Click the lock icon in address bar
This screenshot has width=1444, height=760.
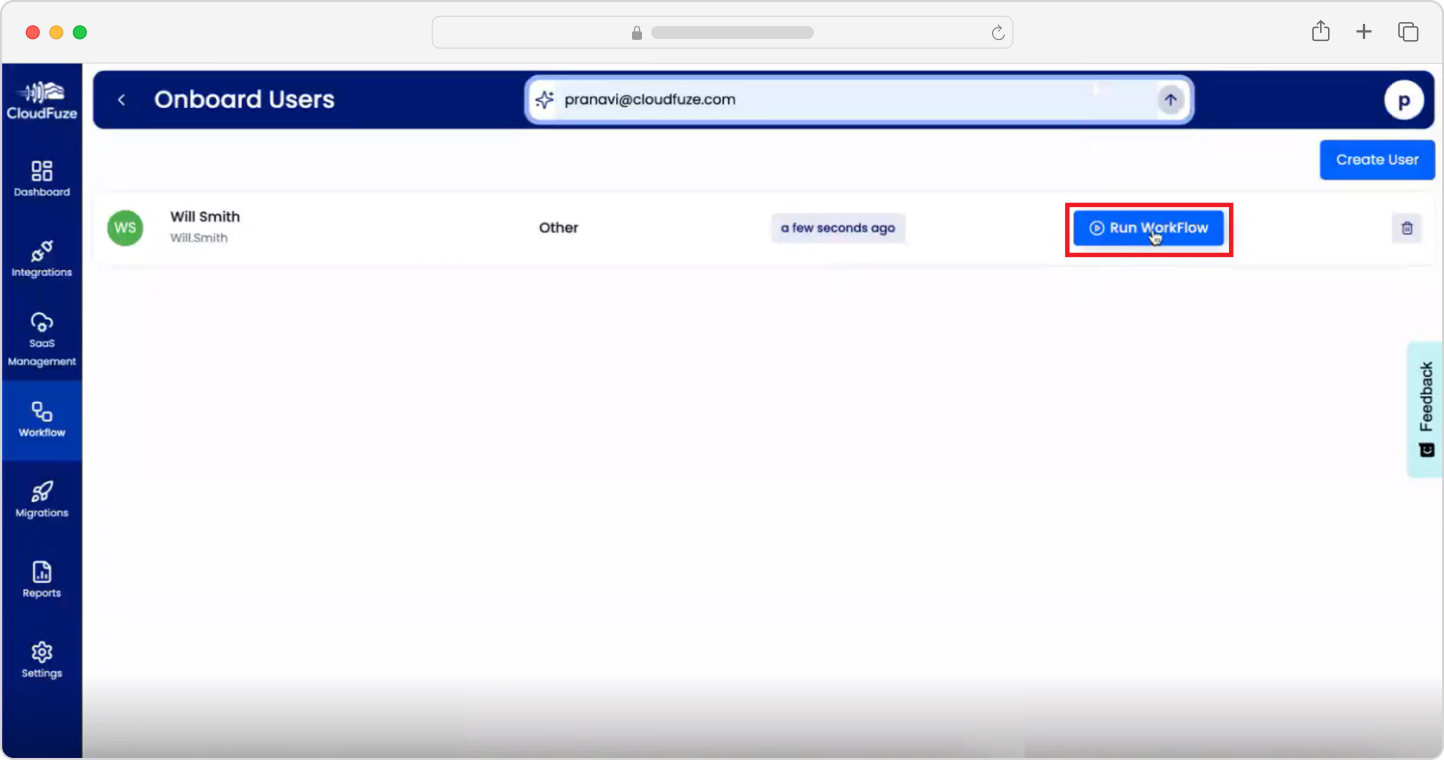click(637, 33)
